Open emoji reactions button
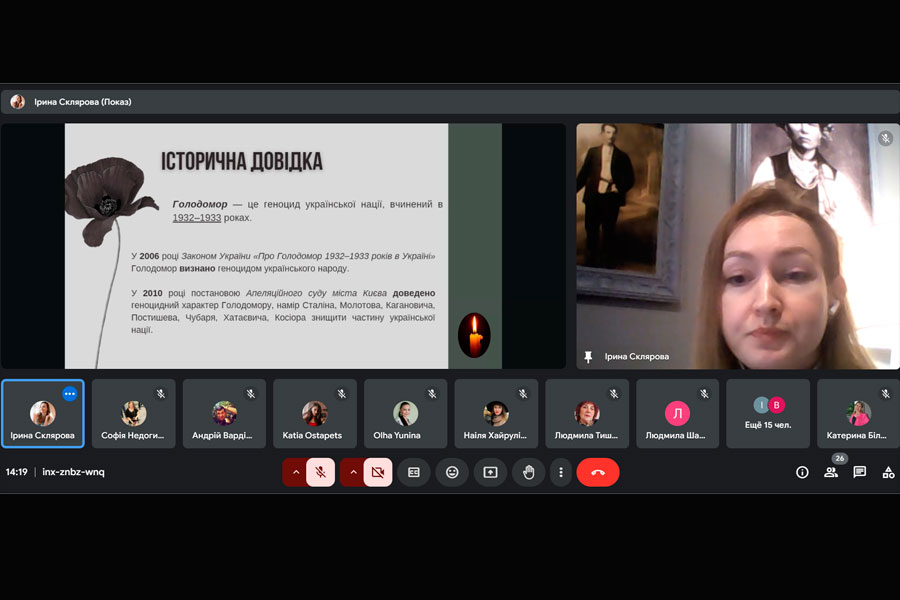900x600 pixels. point(452,472)
